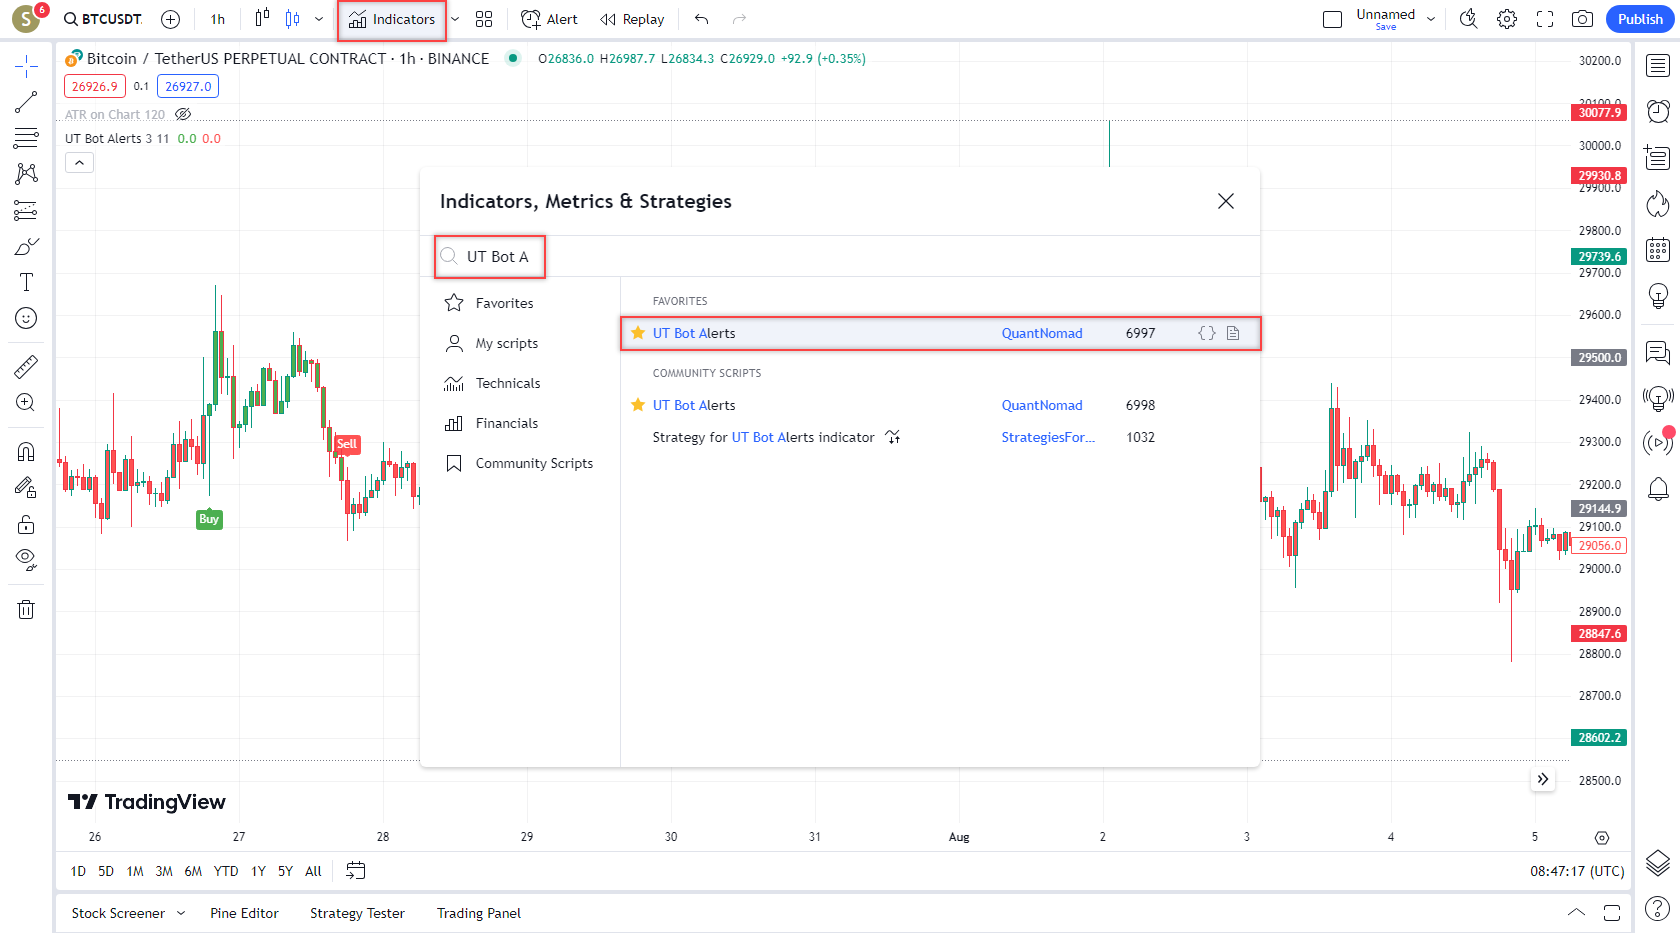Image resolution: width=1680 pixels, height=933 pixels.
Task: Open the trash Remove objects tool
Action: pyautogui.click(x=26, y=609)
